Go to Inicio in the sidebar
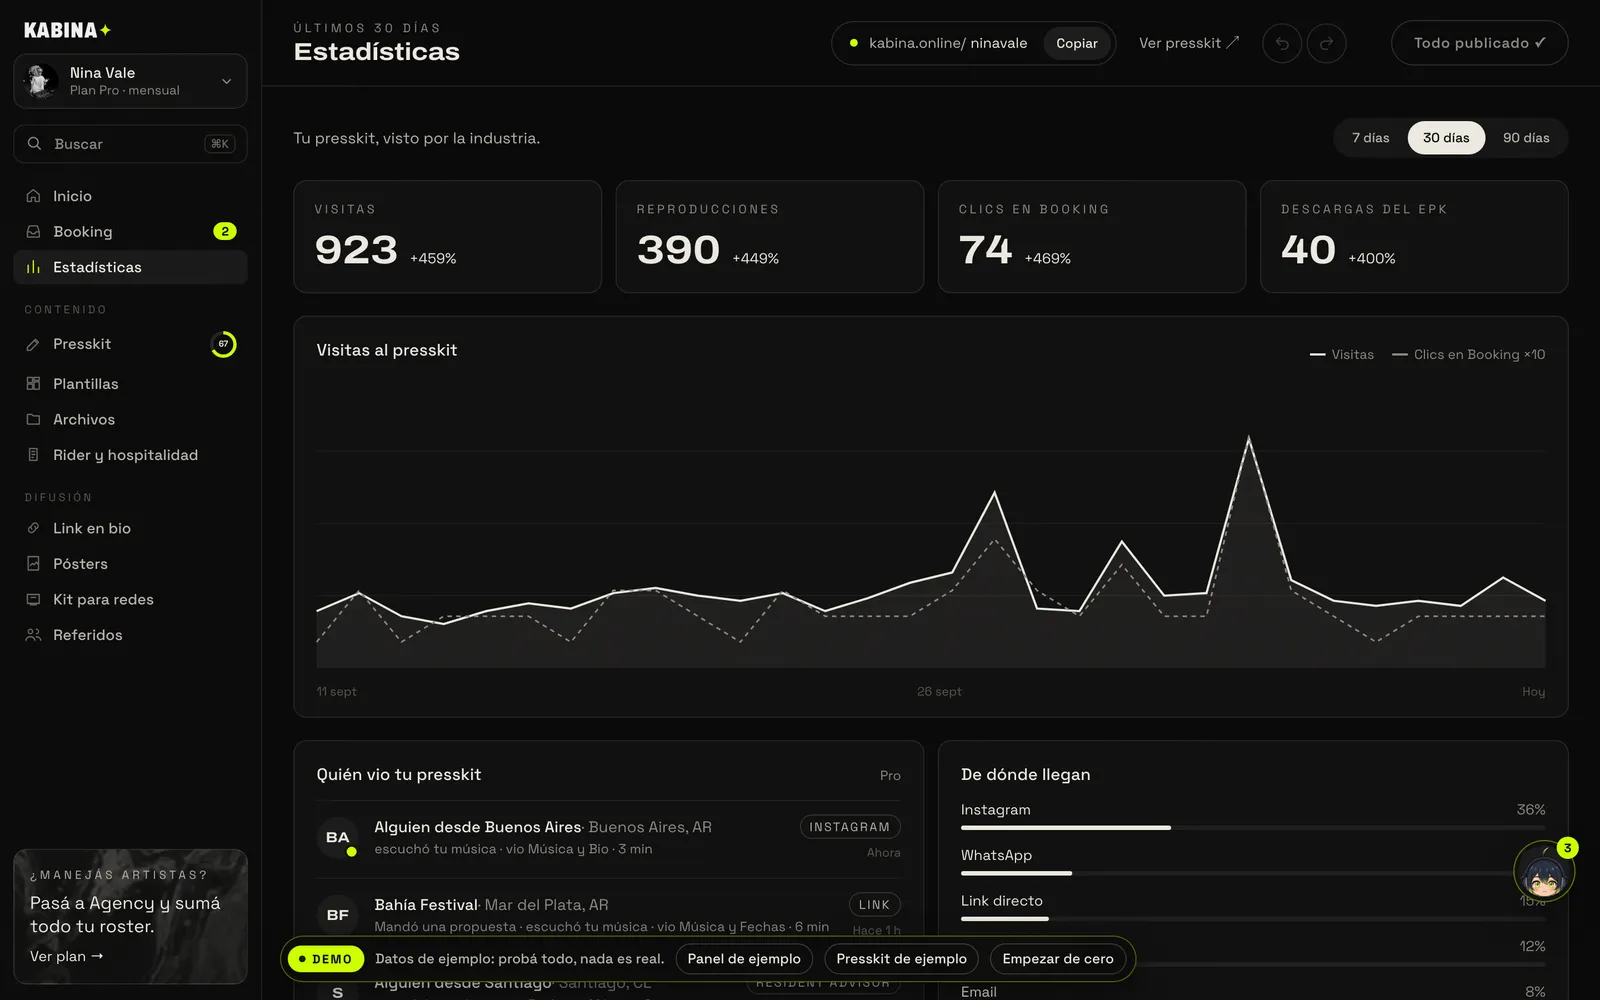 tap(130, 196)
